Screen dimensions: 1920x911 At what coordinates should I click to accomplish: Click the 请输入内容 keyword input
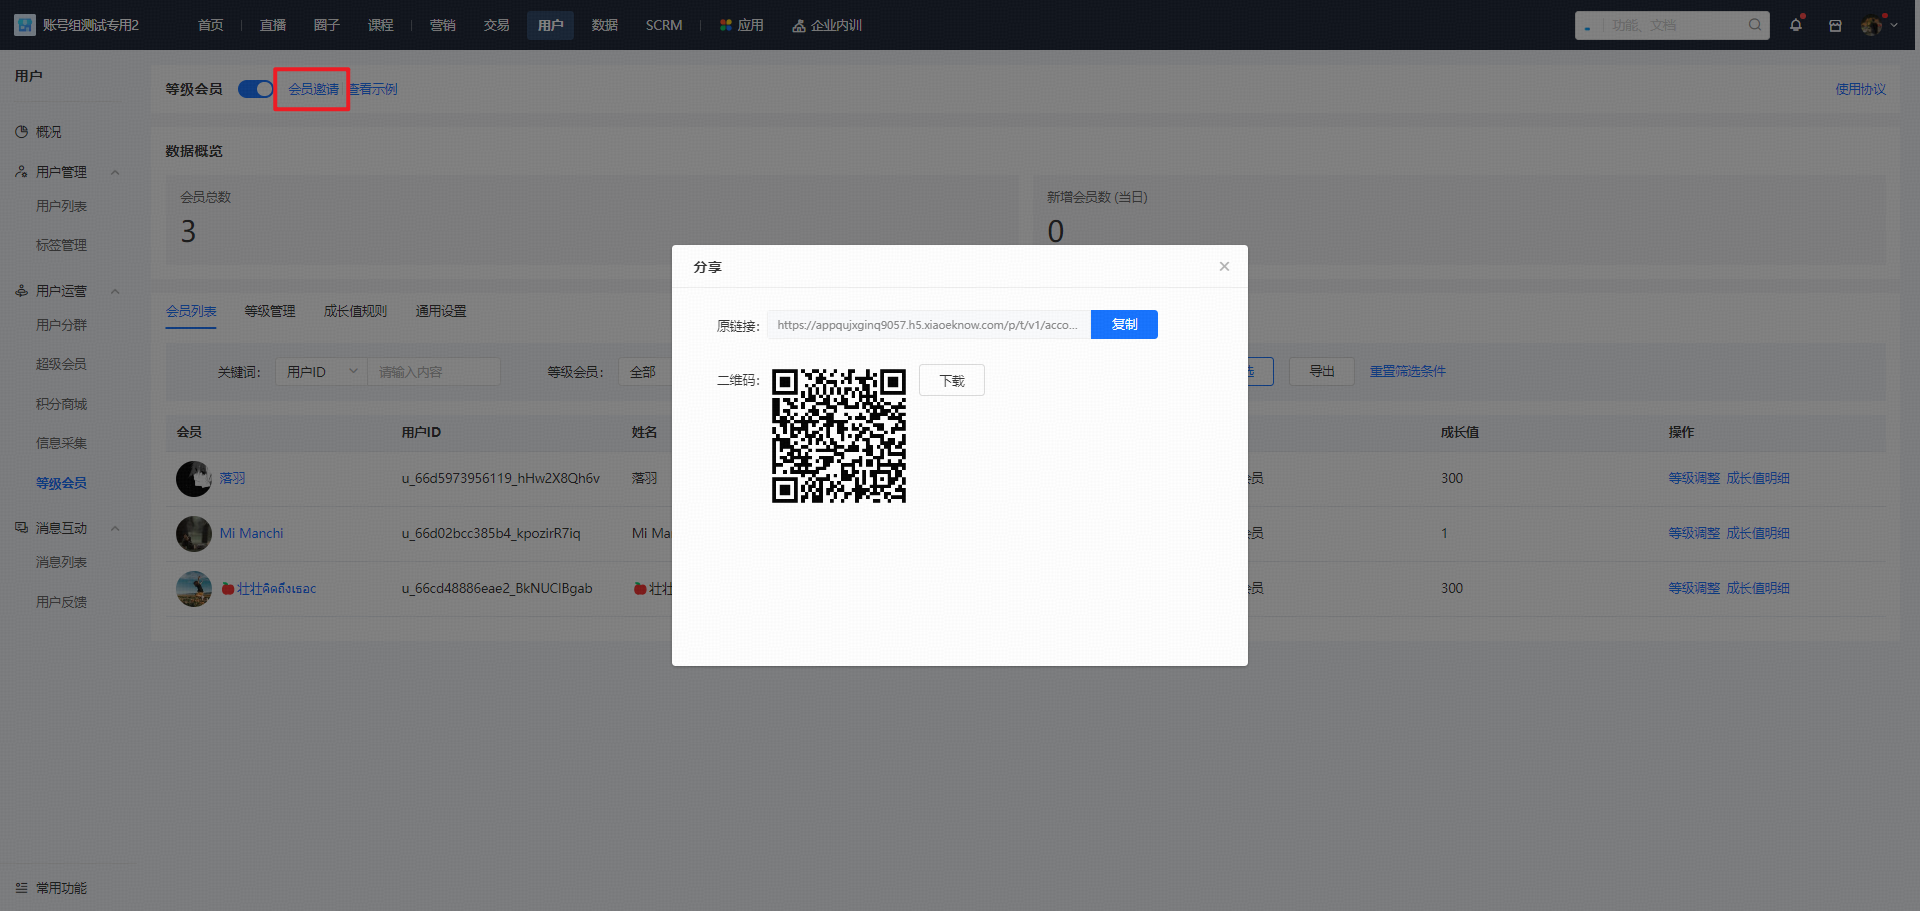tap(434, 372)
